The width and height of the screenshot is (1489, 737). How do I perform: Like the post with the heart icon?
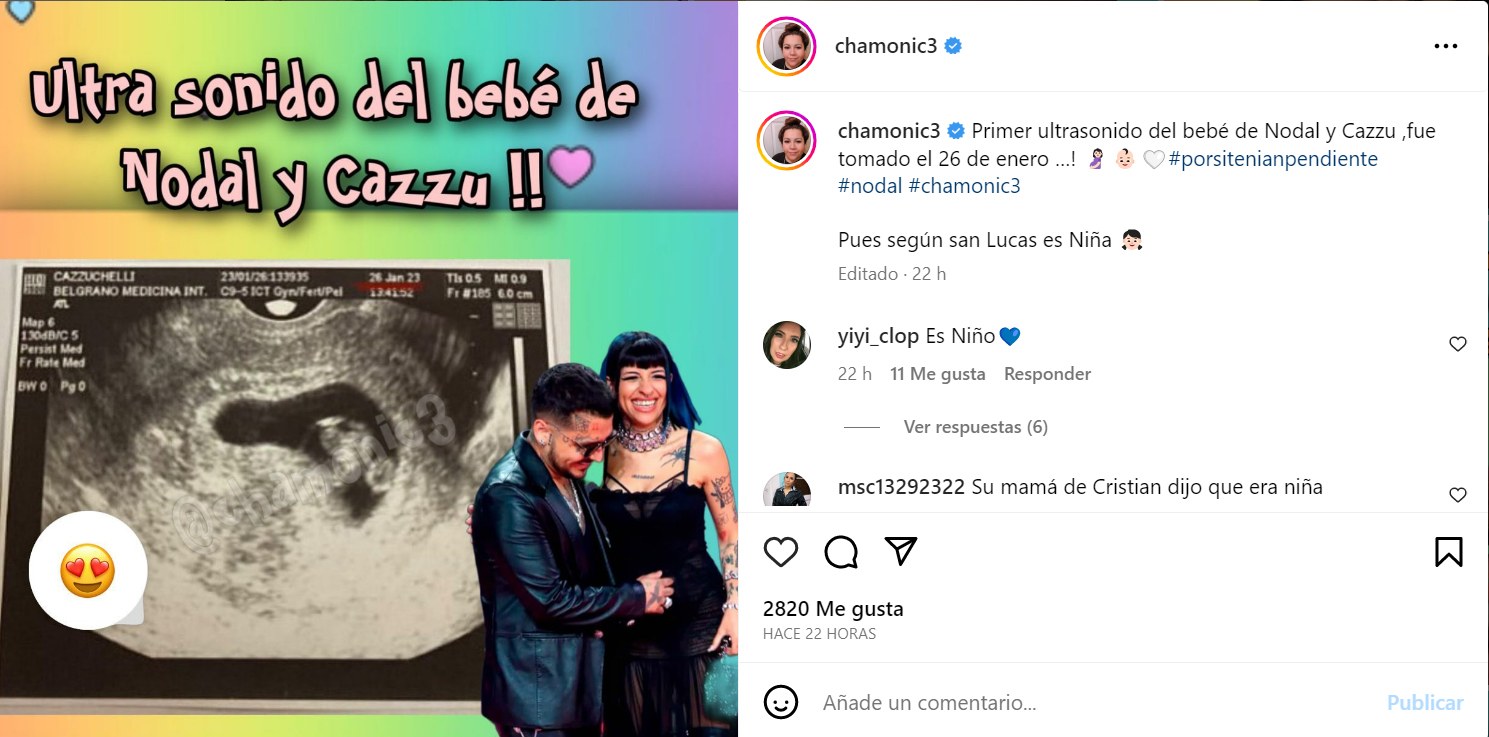coord(781,552)
